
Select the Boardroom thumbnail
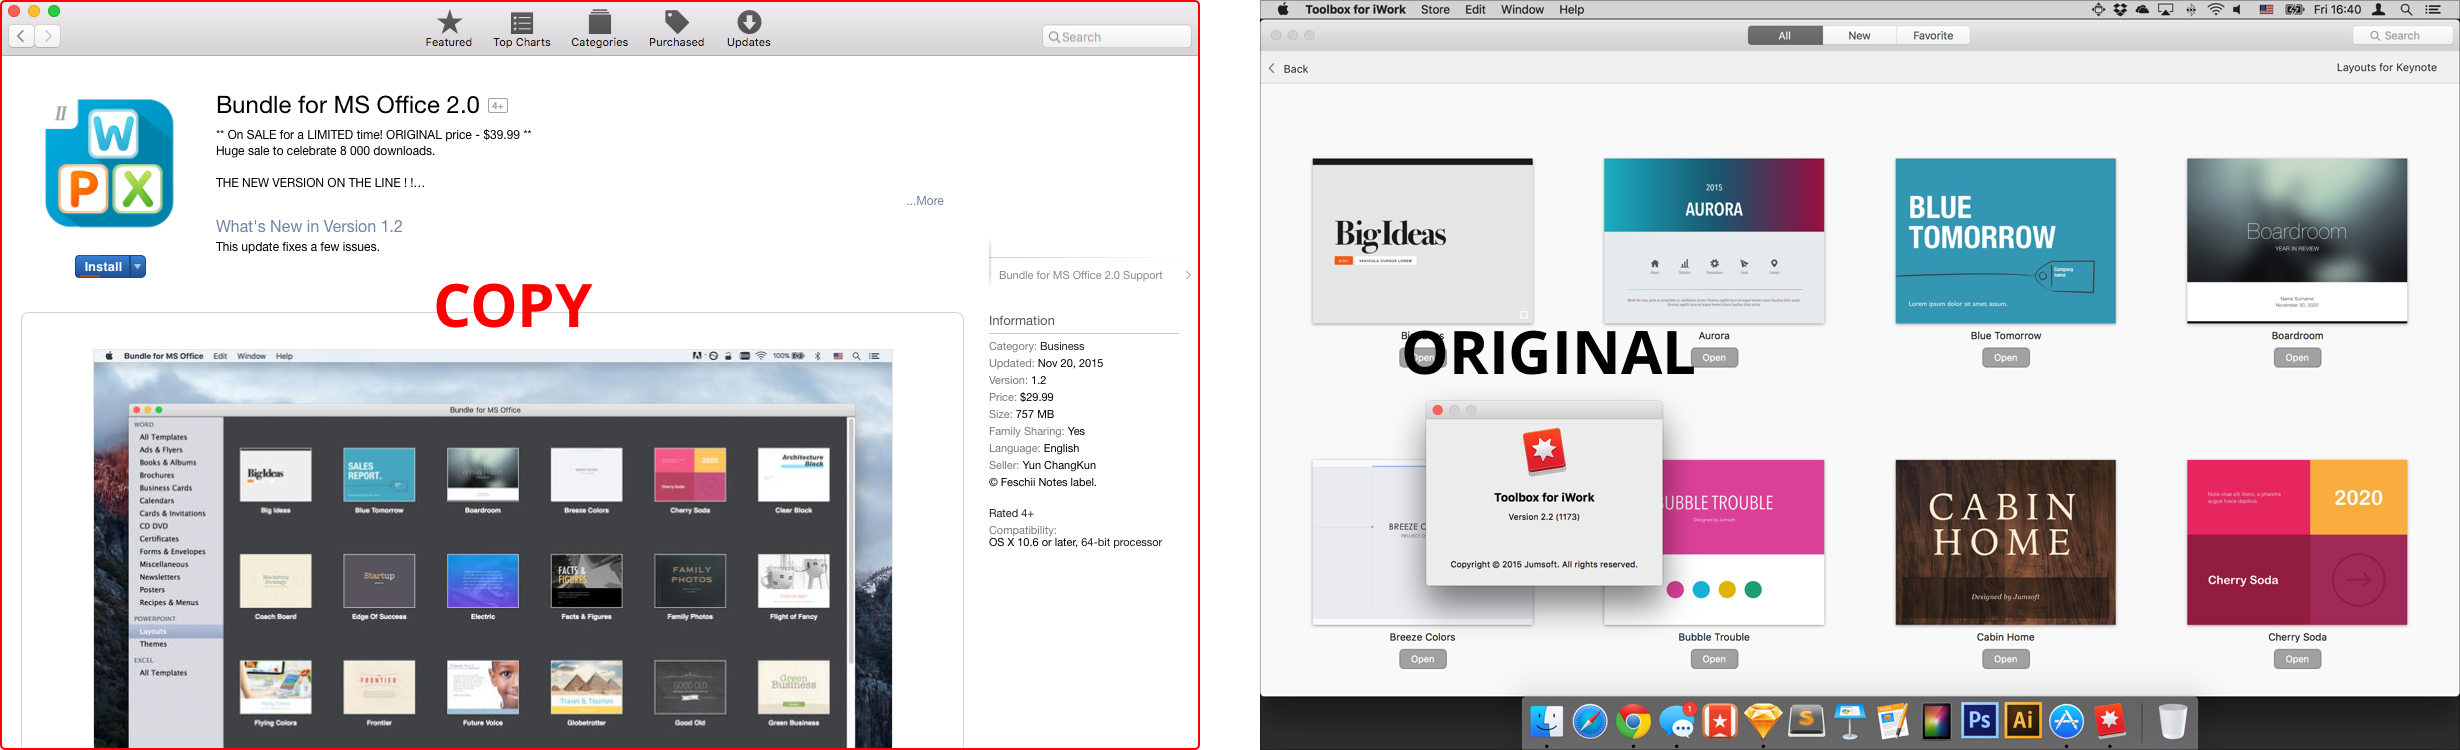[x=2297, y=241]
